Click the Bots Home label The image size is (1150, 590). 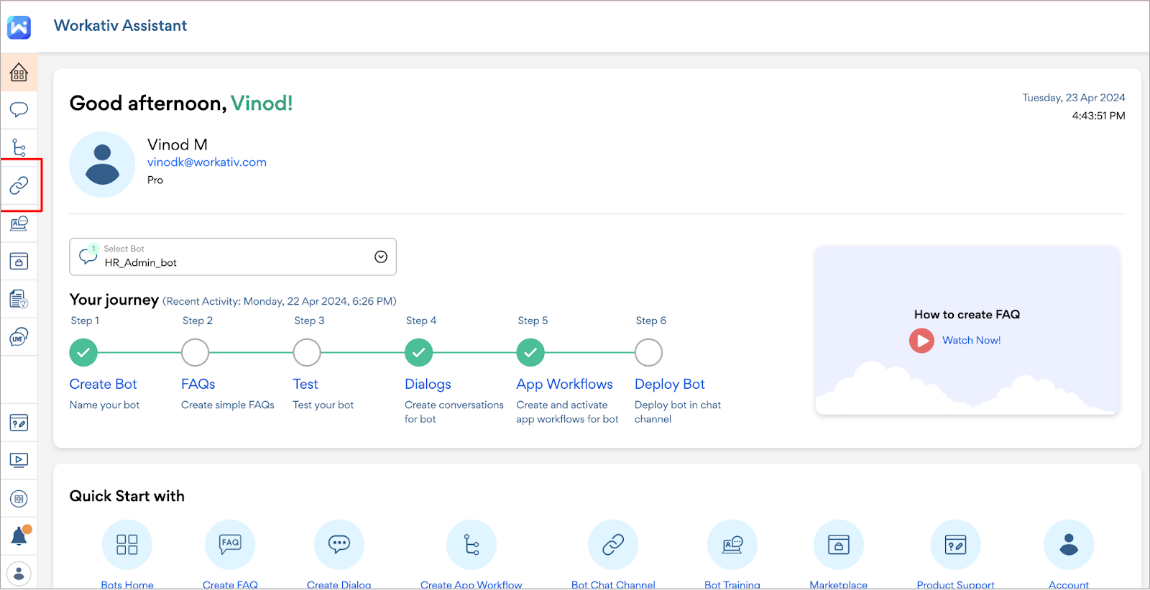pos(127,585)
